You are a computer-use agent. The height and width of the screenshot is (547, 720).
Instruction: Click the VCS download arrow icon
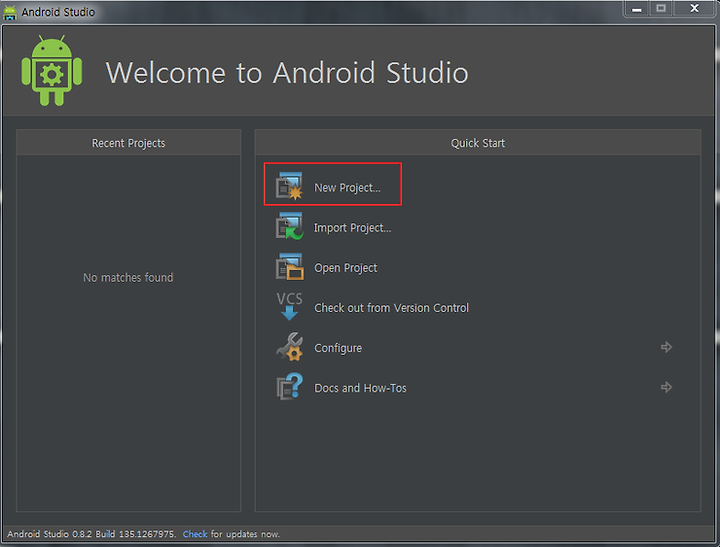(x=289, y=306)
